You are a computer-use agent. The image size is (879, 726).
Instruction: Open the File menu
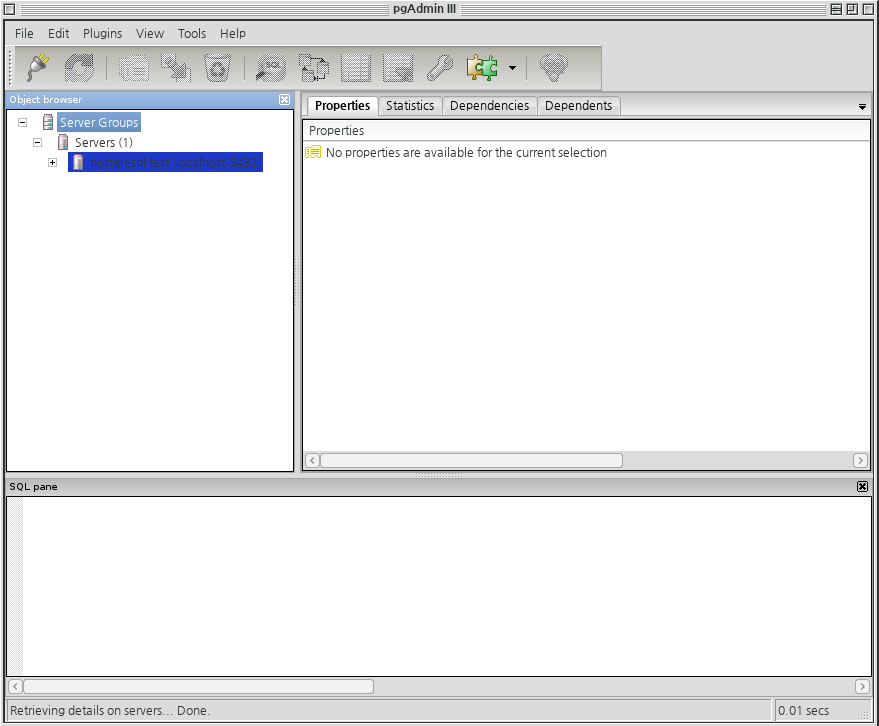[x=24, y=34]
